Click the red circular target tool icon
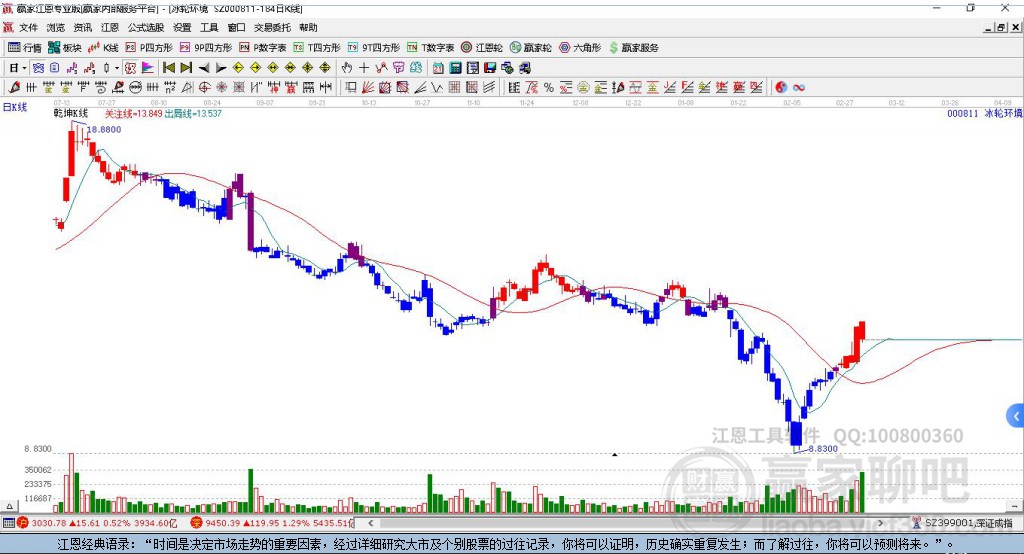This screenshot has width=1024, height=554. 204,87
